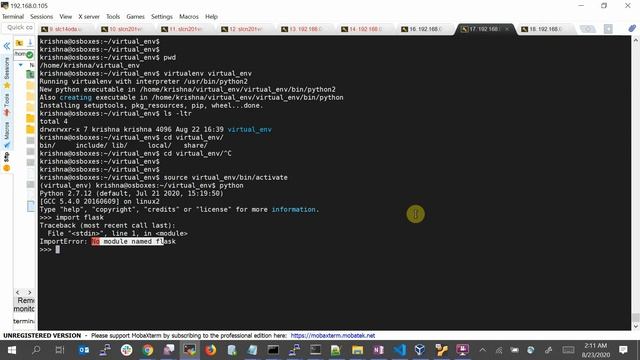The width and height of the screenshot is (640, 360).
Task: Open the Macros sidebar tab
Action: [x=7, y=134]
